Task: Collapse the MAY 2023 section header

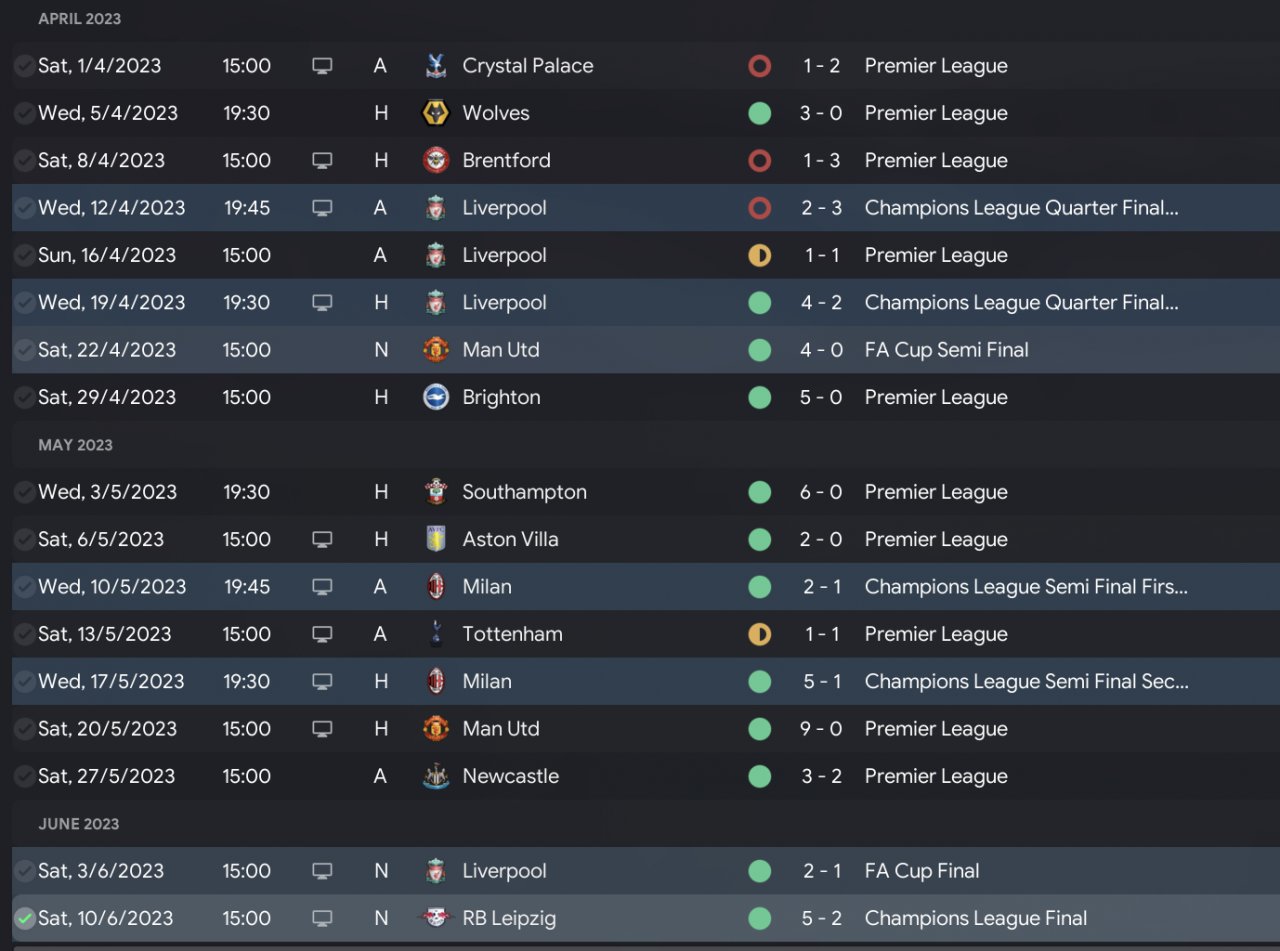Action: pyautogui.click(x=75, y=445)
